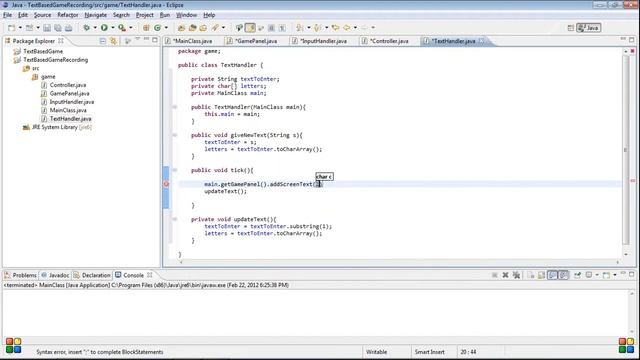Open the New file dropdown arrow
The image size is (640, 360).
[20, 28]
